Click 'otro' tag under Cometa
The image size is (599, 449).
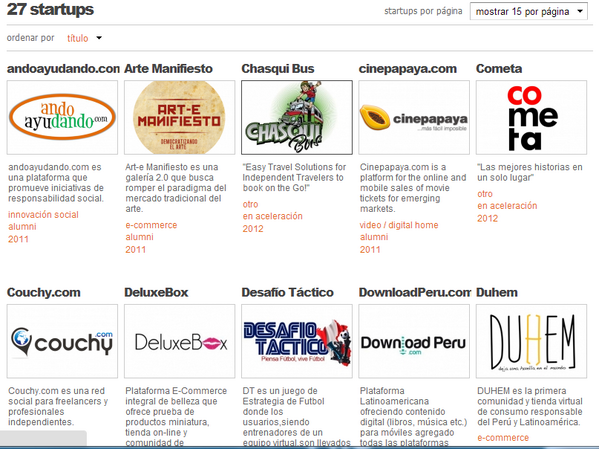pos(485,194)
